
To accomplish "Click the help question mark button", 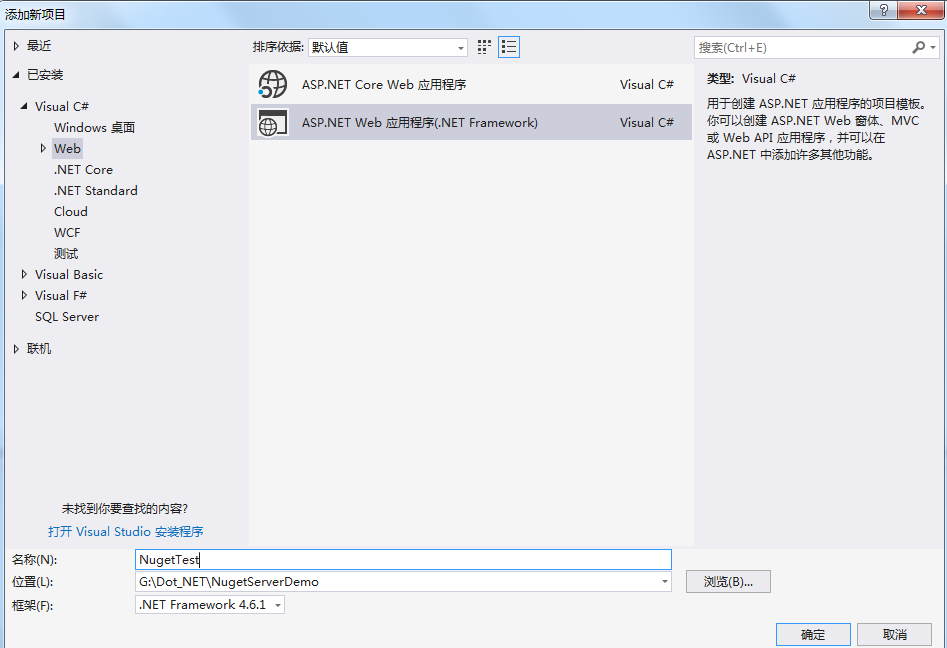I will click(x=884, y=10).
